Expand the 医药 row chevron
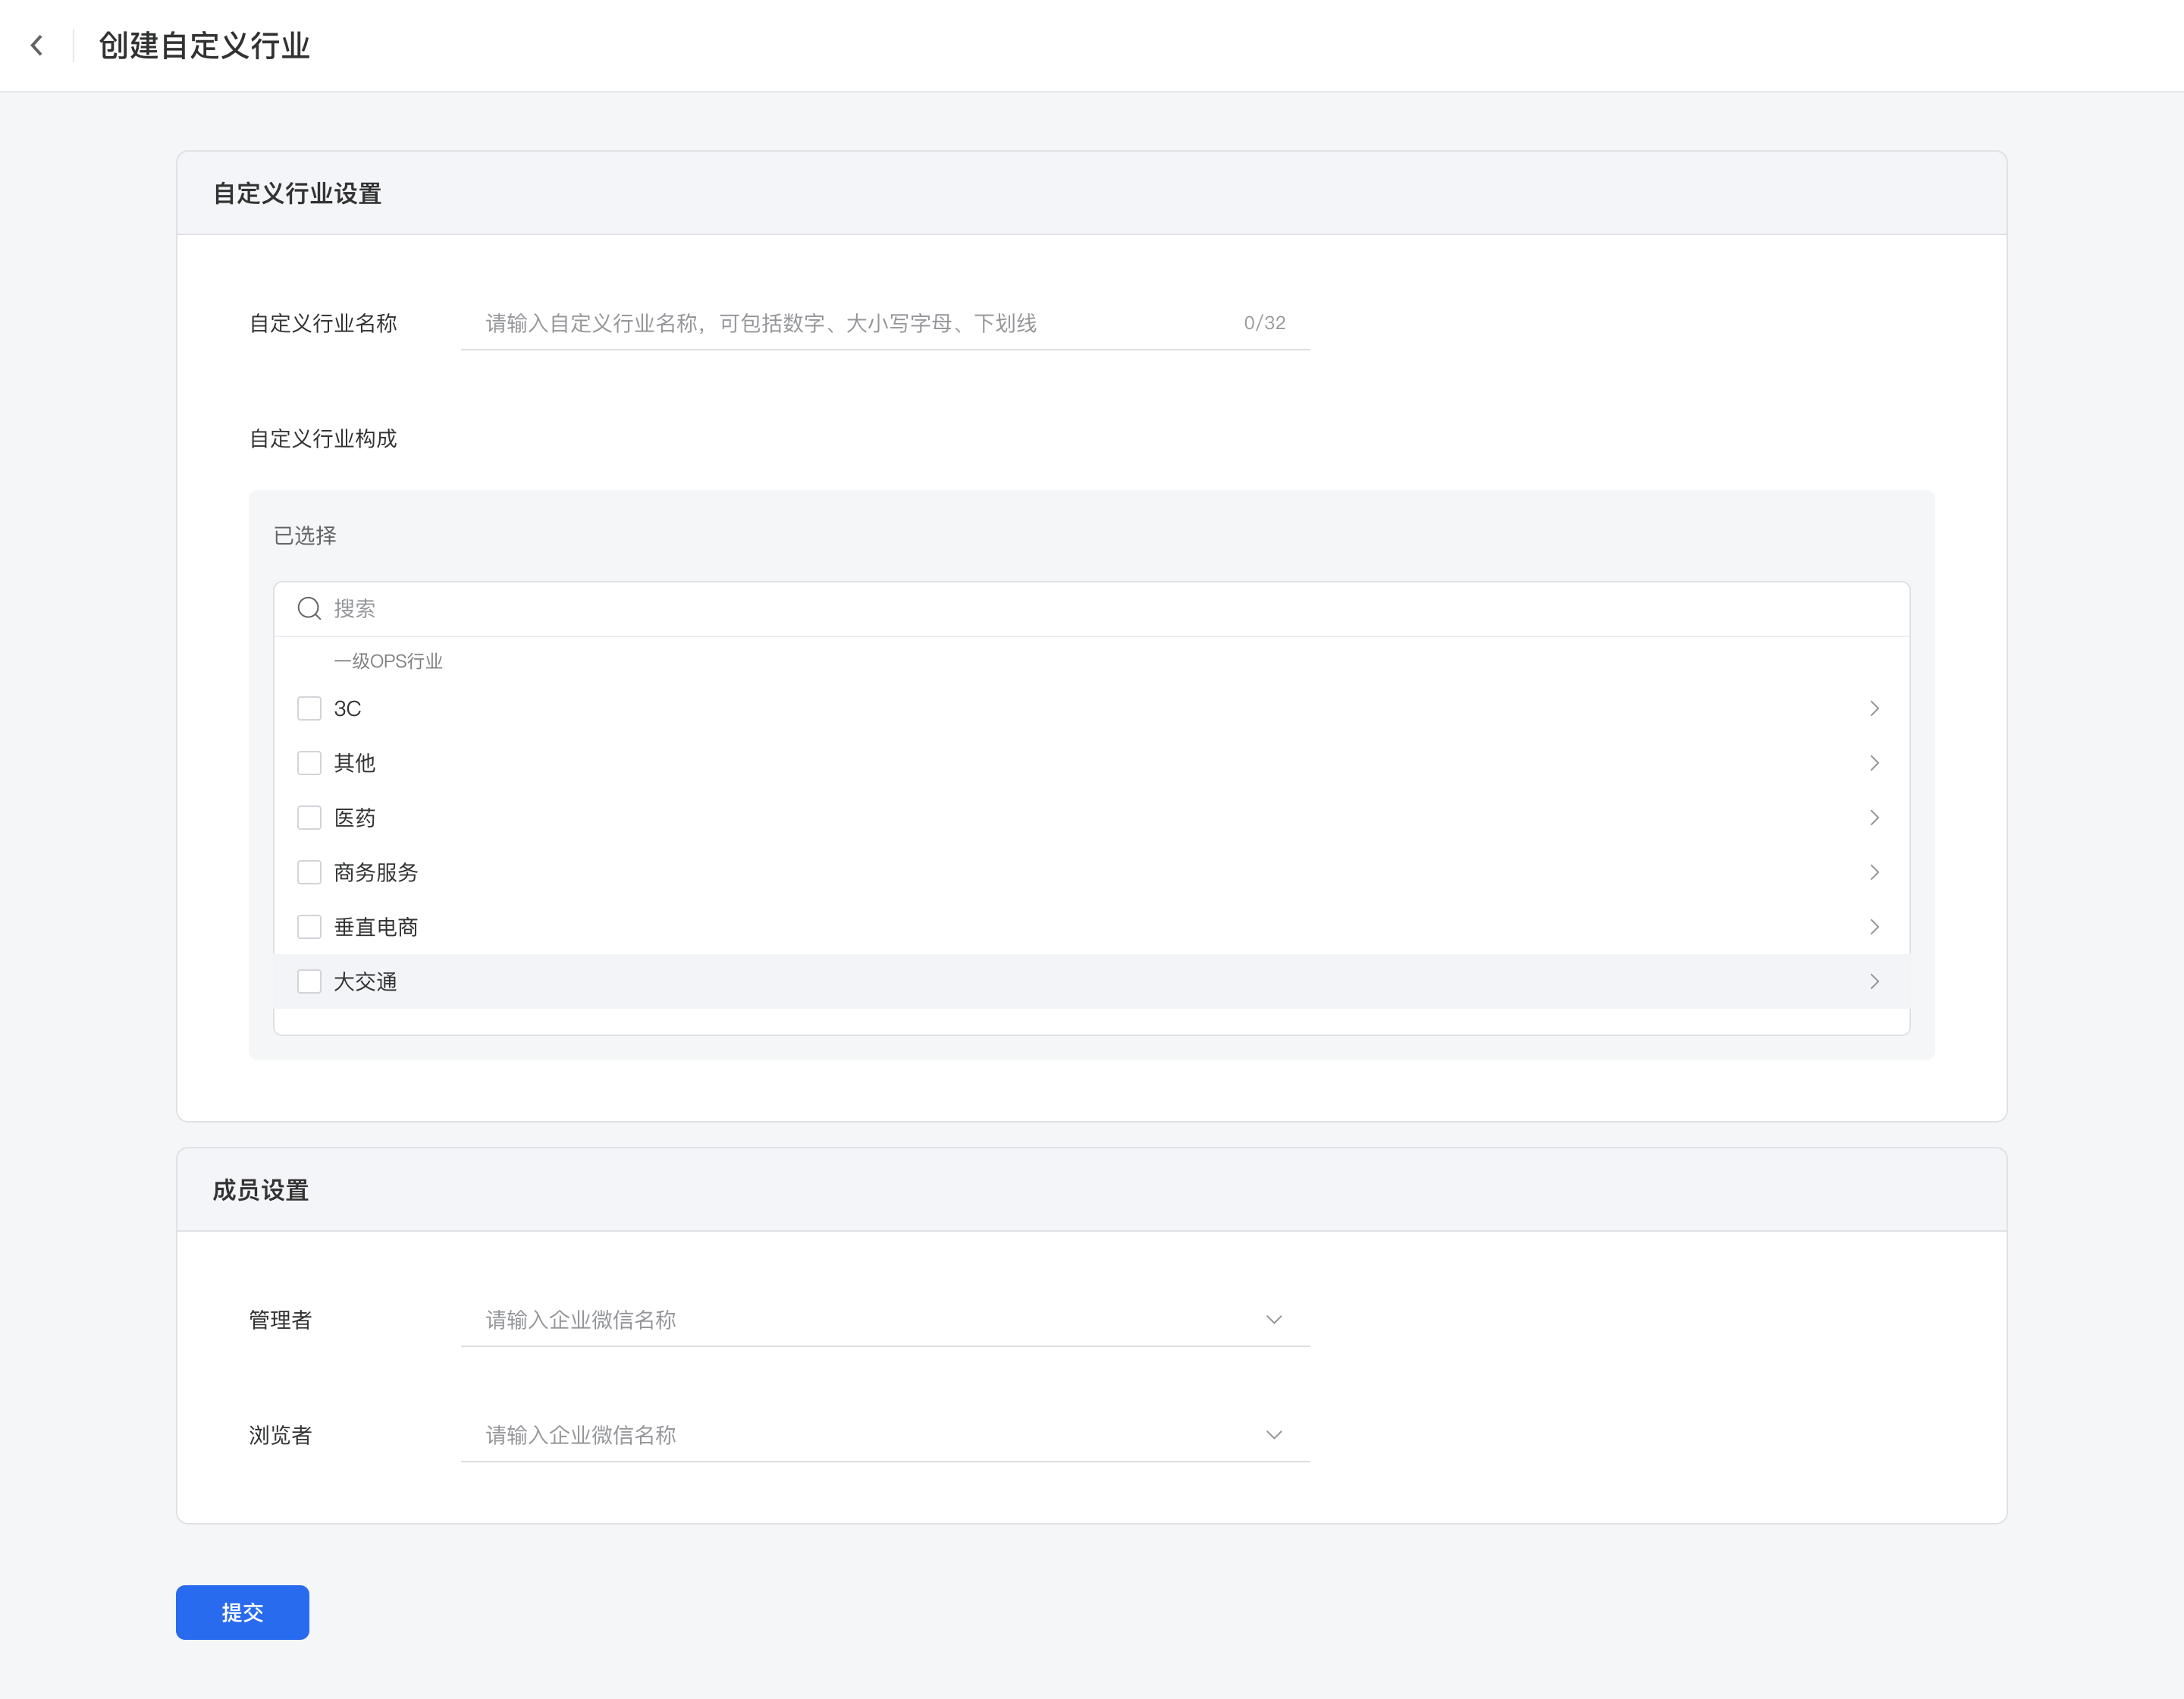 pyautogui.click(x=1874, y=817)
